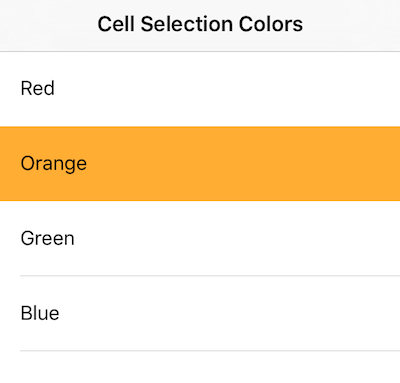Click separator line under the Green row

point(210,276)
